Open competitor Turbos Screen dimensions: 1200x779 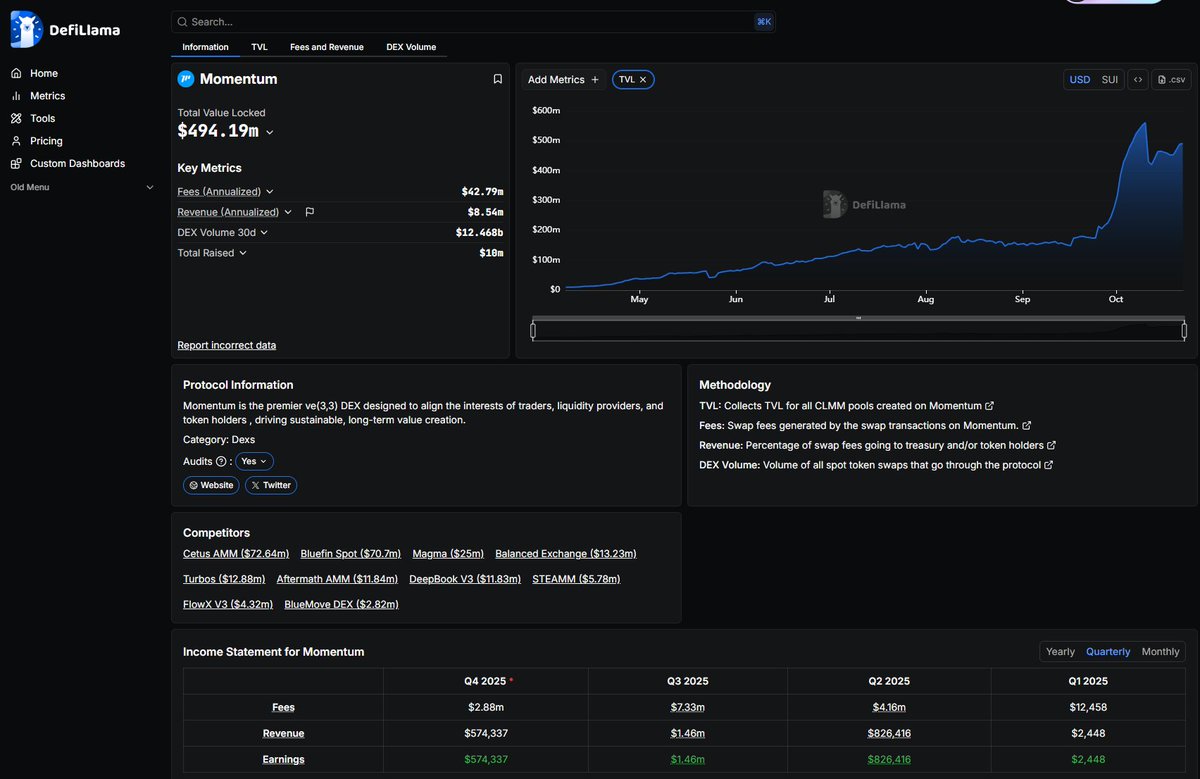(x=224, y=579)
